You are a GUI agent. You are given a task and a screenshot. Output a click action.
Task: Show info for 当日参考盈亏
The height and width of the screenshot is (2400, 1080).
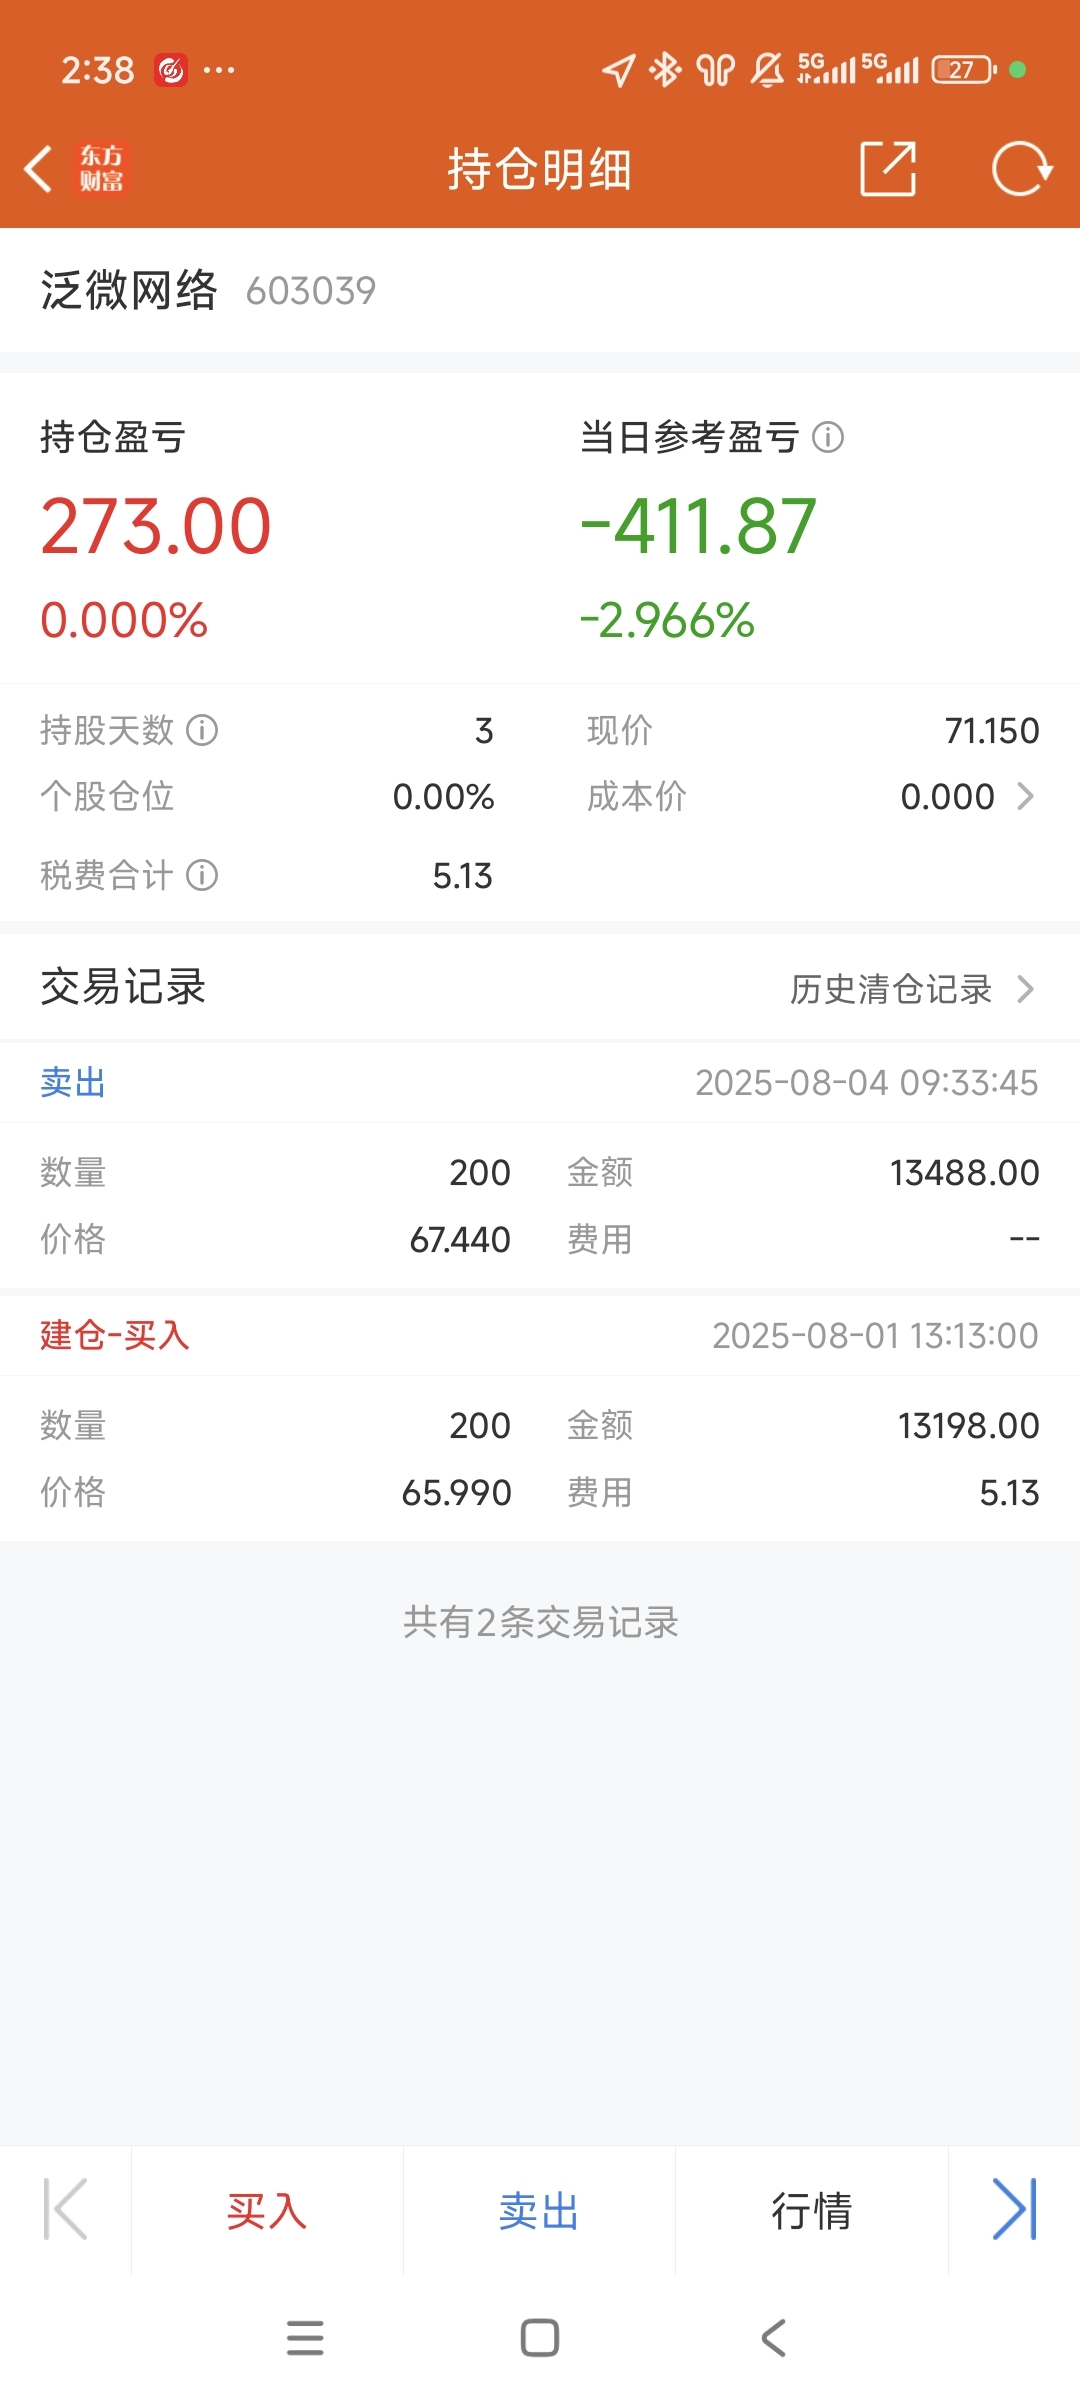pos(828,437)
